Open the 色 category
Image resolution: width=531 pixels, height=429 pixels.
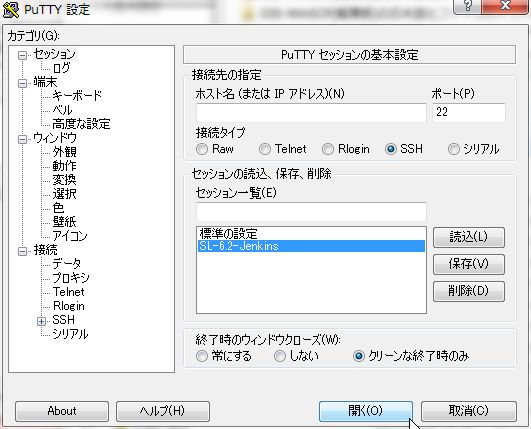58,208
